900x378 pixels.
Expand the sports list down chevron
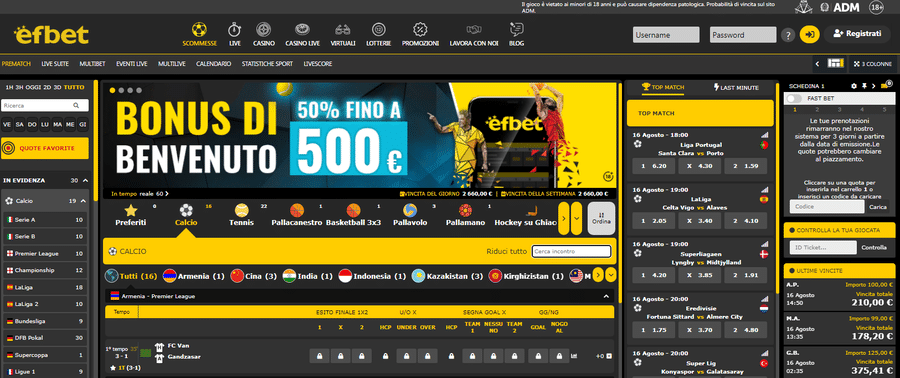[576, 218]
